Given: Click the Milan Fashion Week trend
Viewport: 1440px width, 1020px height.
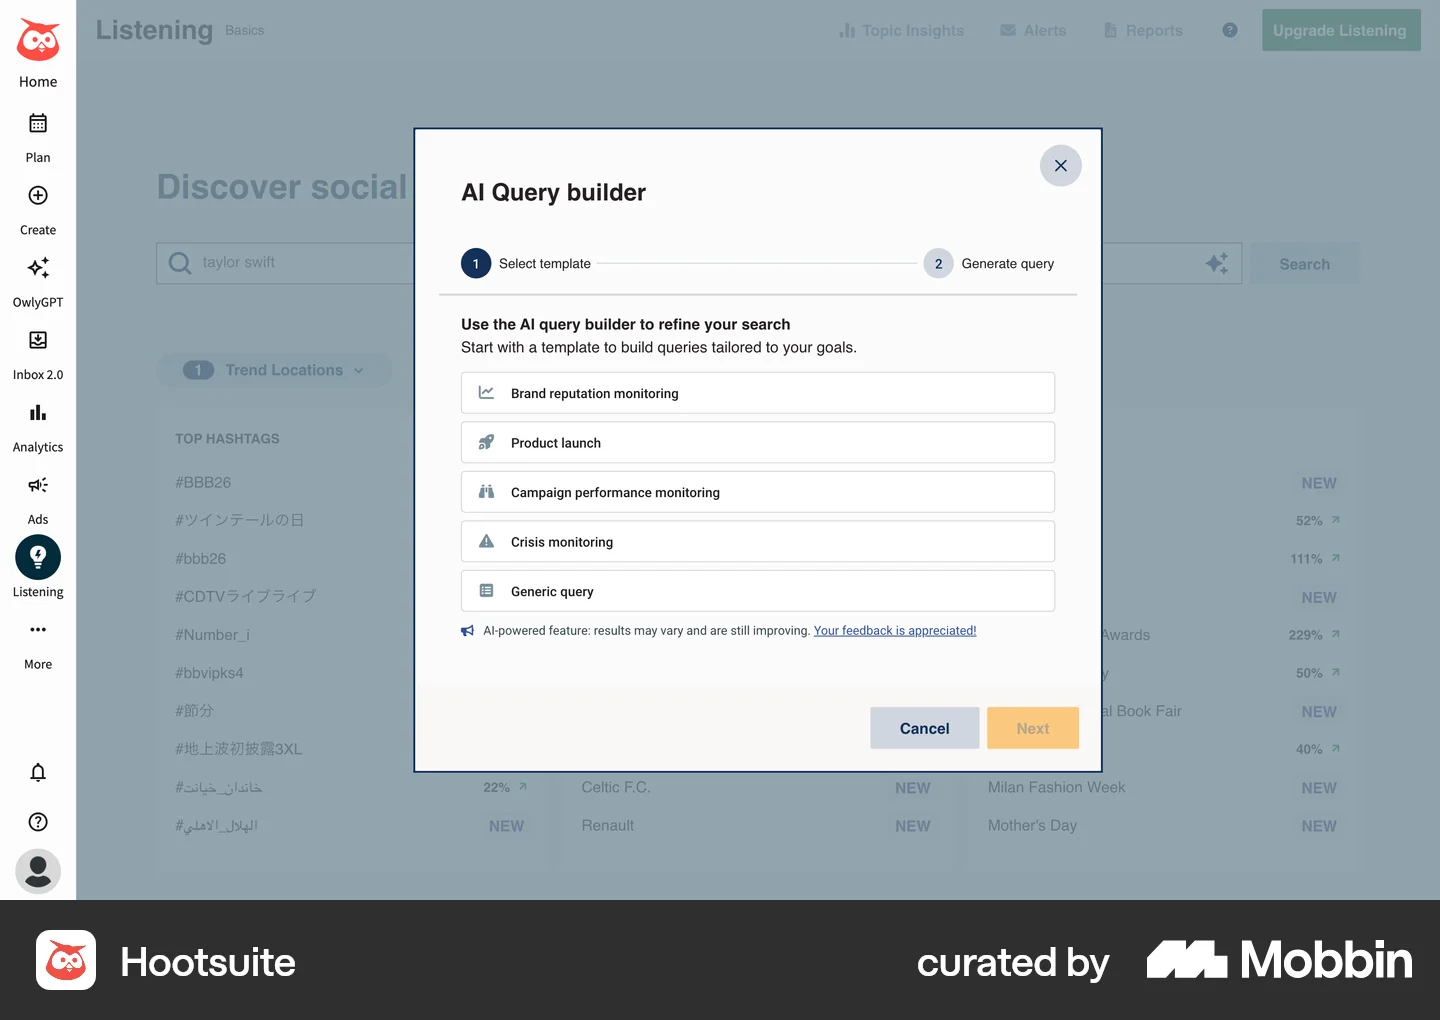Looking at the screenshot, I should (1057, 788).
